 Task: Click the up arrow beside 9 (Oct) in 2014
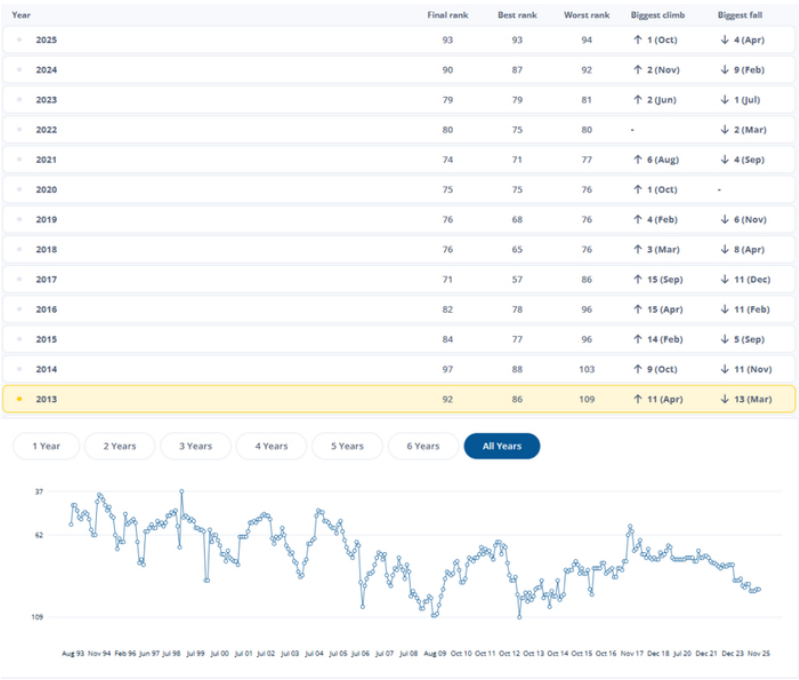tap(637, 369)
